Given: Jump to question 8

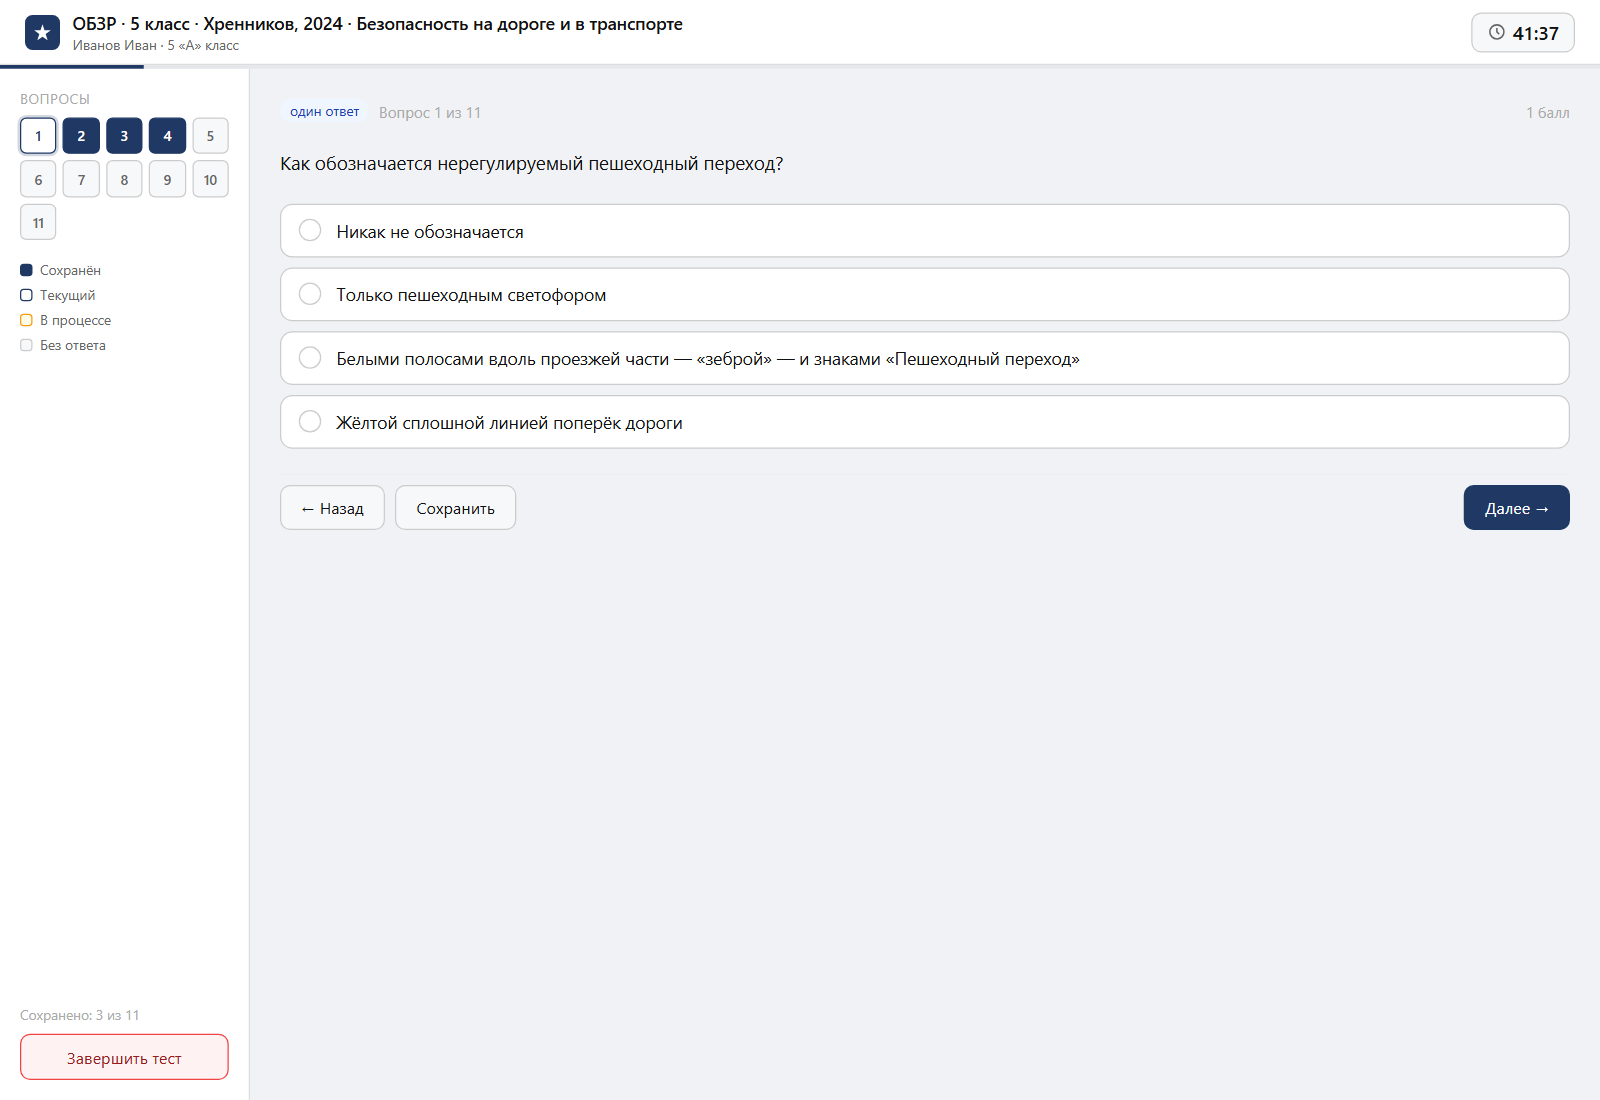Looking at the screenshot, I should tap(124, 179).
